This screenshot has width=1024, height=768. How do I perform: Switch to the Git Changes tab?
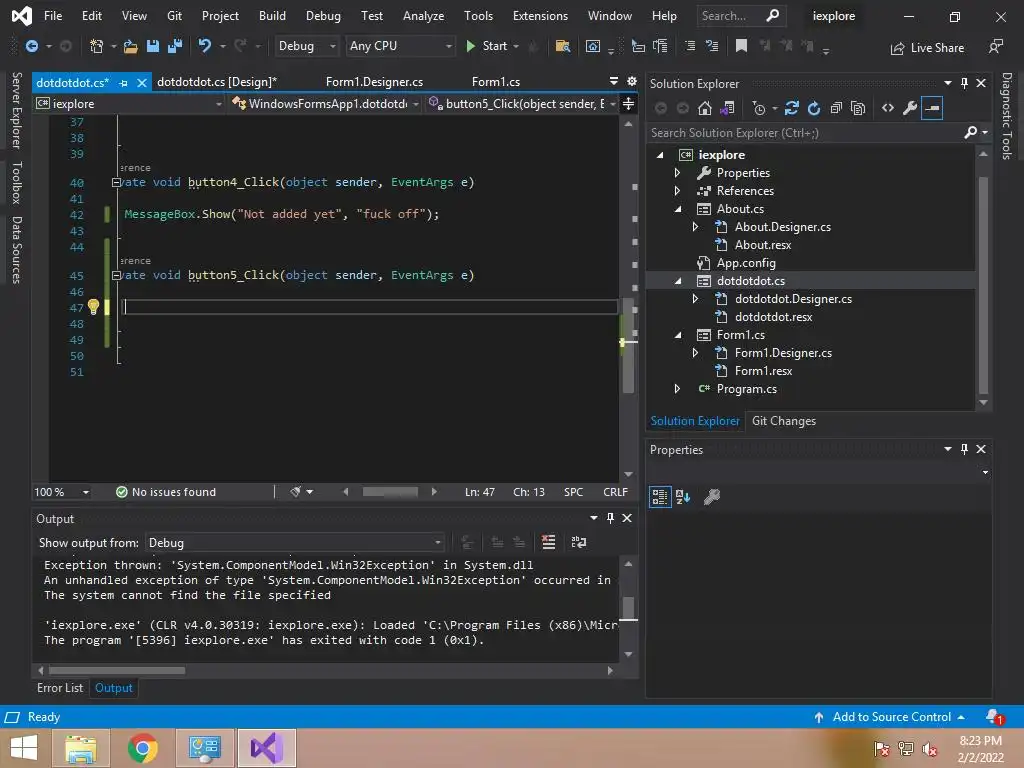pyautogui.click(x=784, y=421)
